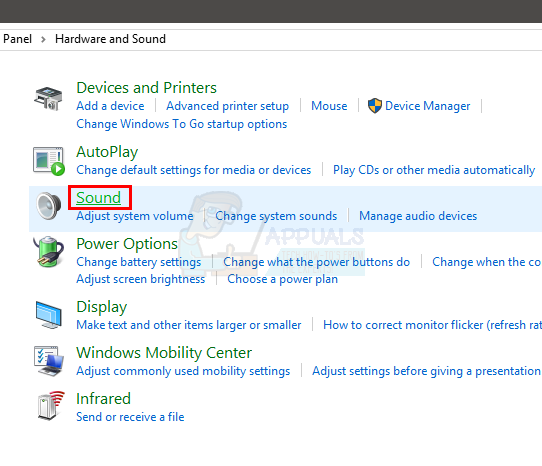Click Play CDs or other media automatically
Viewport: 542px width, 466px height.
point(434,170)
